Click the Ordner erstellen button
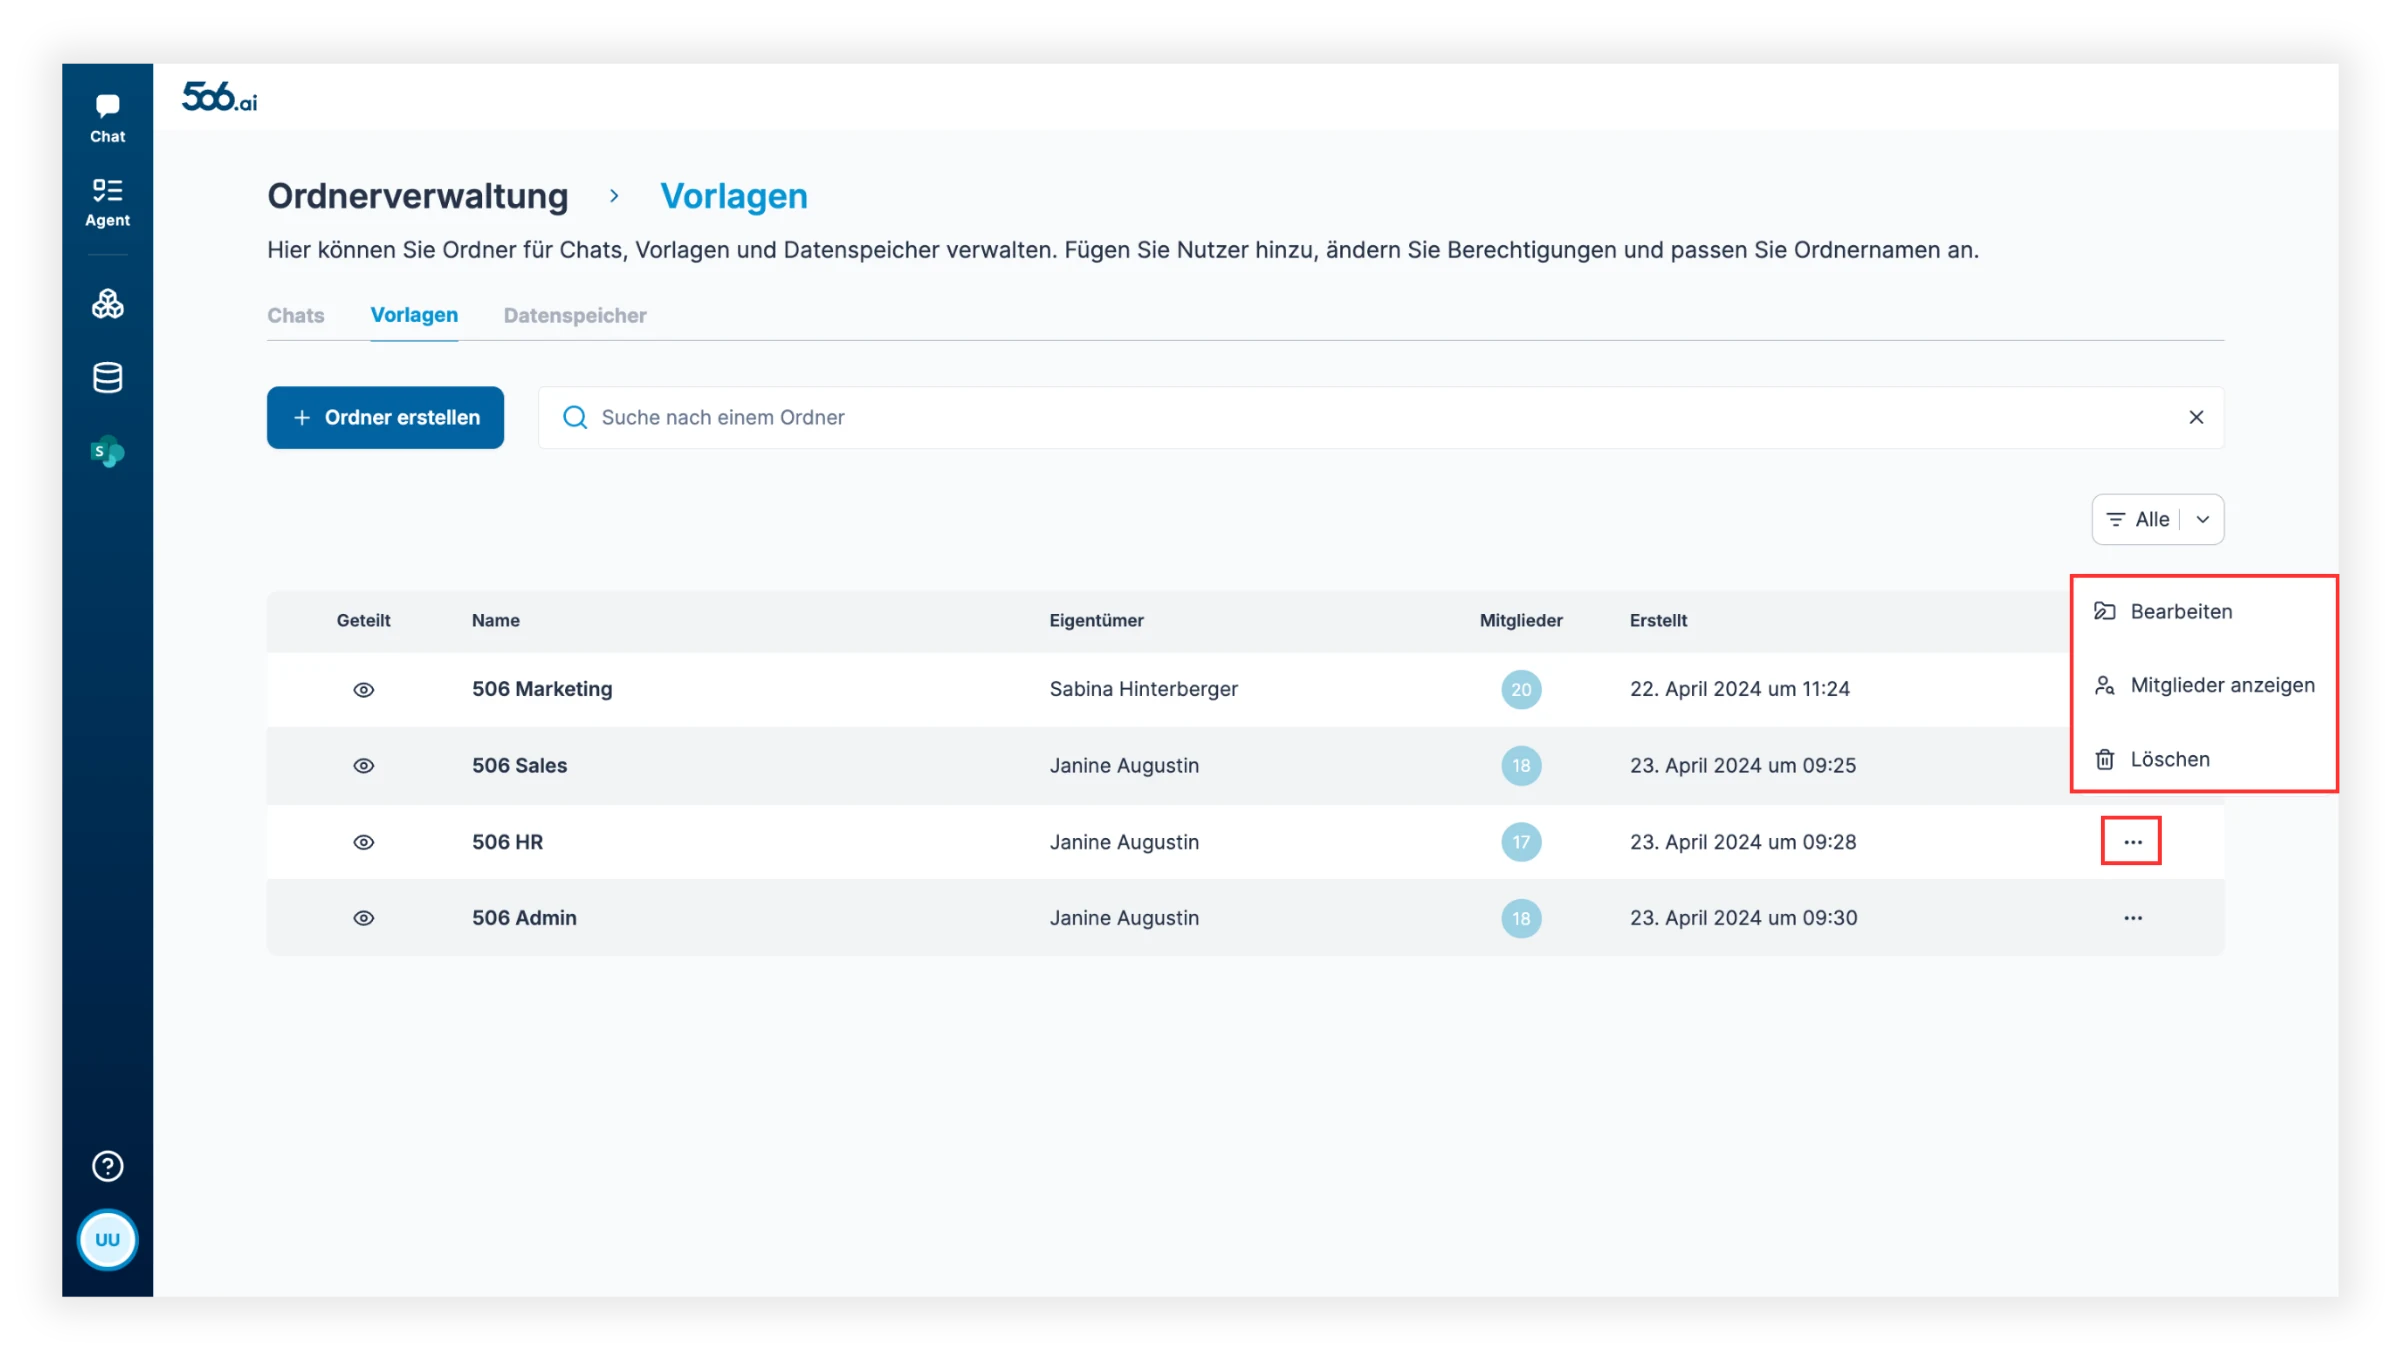2400x1360 pixels. click(x=385, y=417)
